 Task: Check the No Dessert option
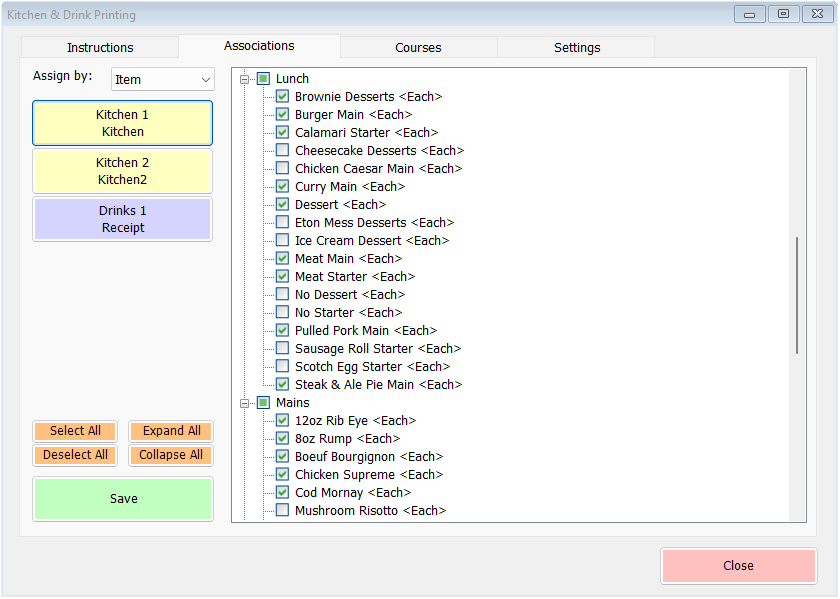[282, 294]
